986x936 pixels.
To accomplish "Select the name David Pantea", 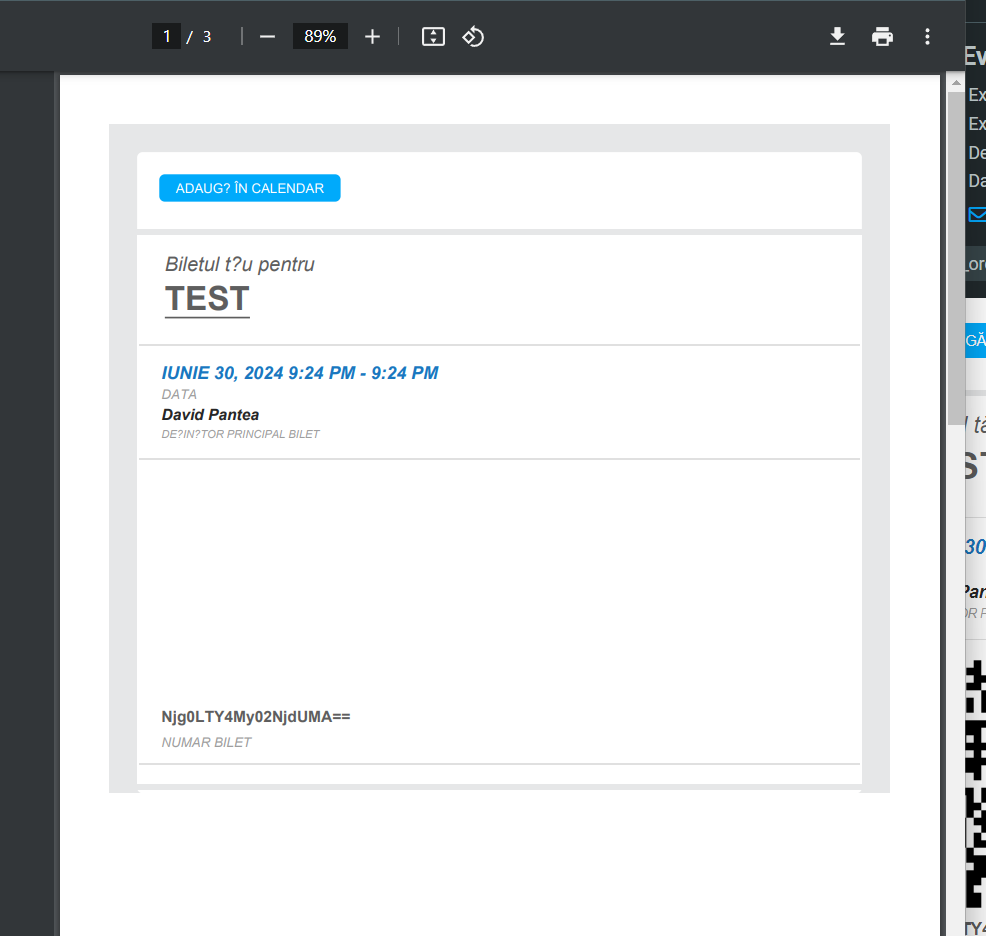I will [210, 415].
